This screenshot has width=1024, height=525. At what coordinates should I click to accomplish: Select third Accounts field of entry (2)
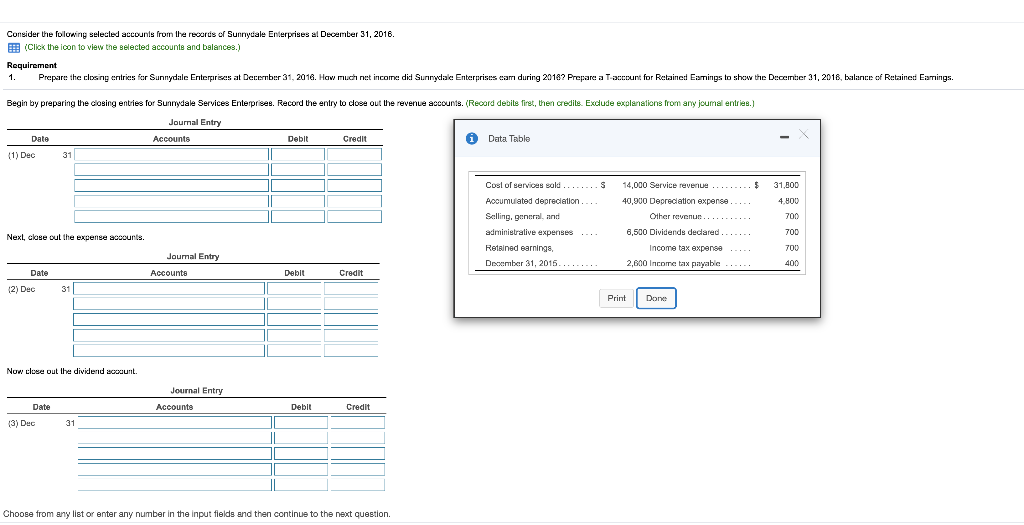pos(169,319)
